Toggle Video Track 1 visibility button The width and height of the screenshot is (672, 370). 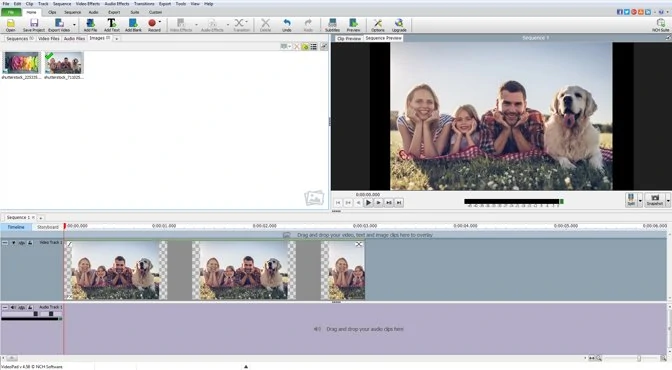point(13,243)
